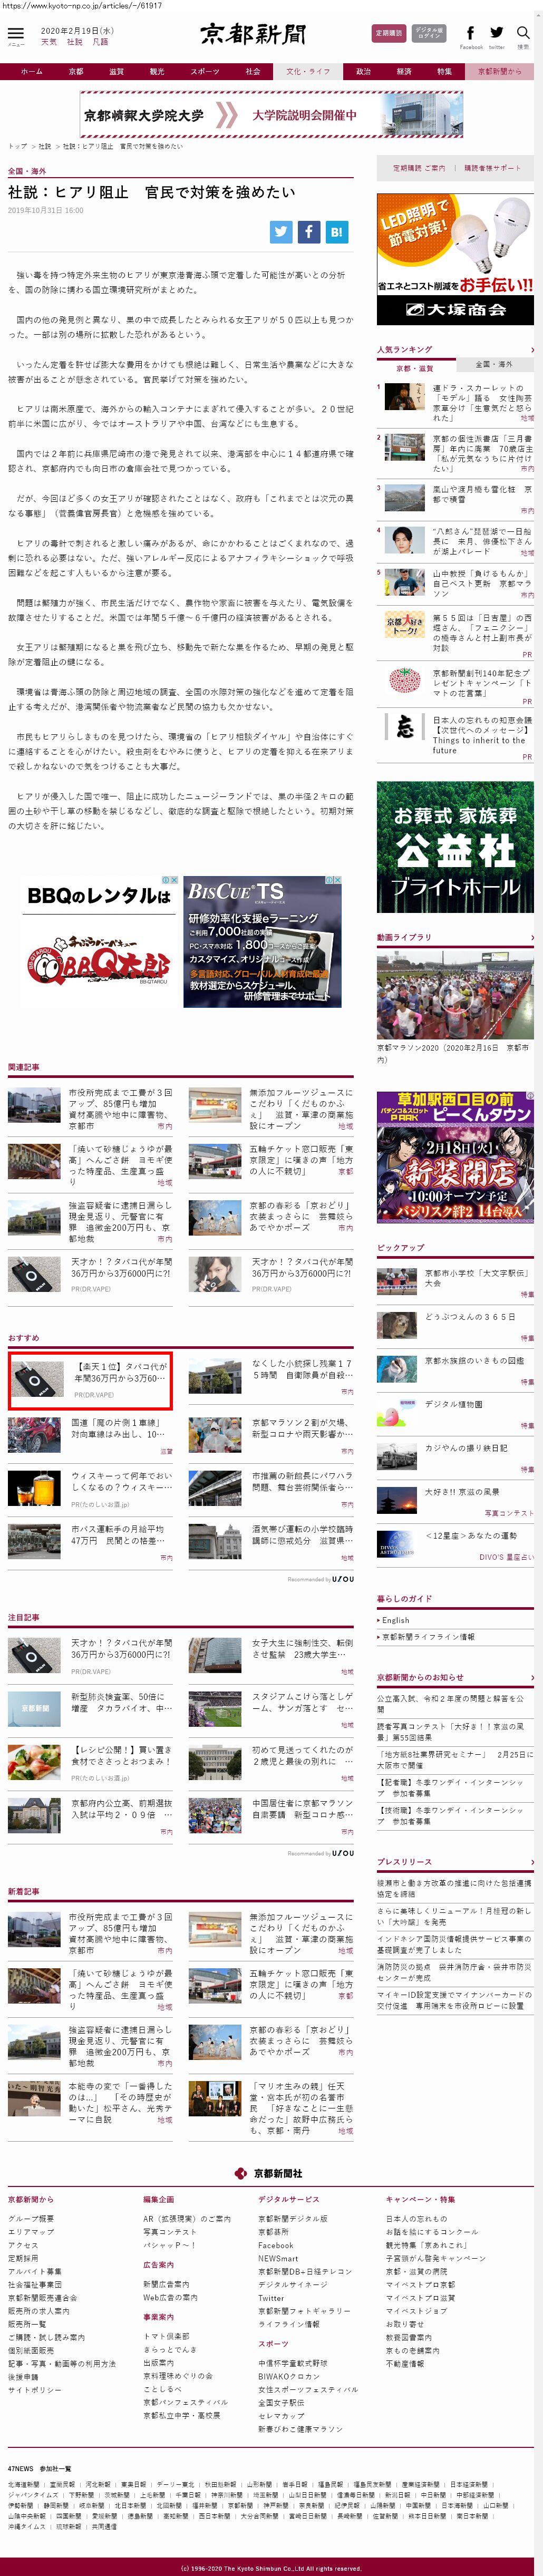Open the 京都 nav tab
The image size is (543, 2576).
point(76,71)
